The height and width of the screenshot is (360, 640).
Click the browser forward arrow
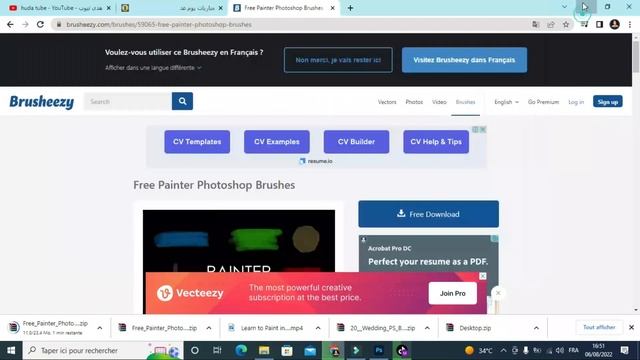point(25,24)
